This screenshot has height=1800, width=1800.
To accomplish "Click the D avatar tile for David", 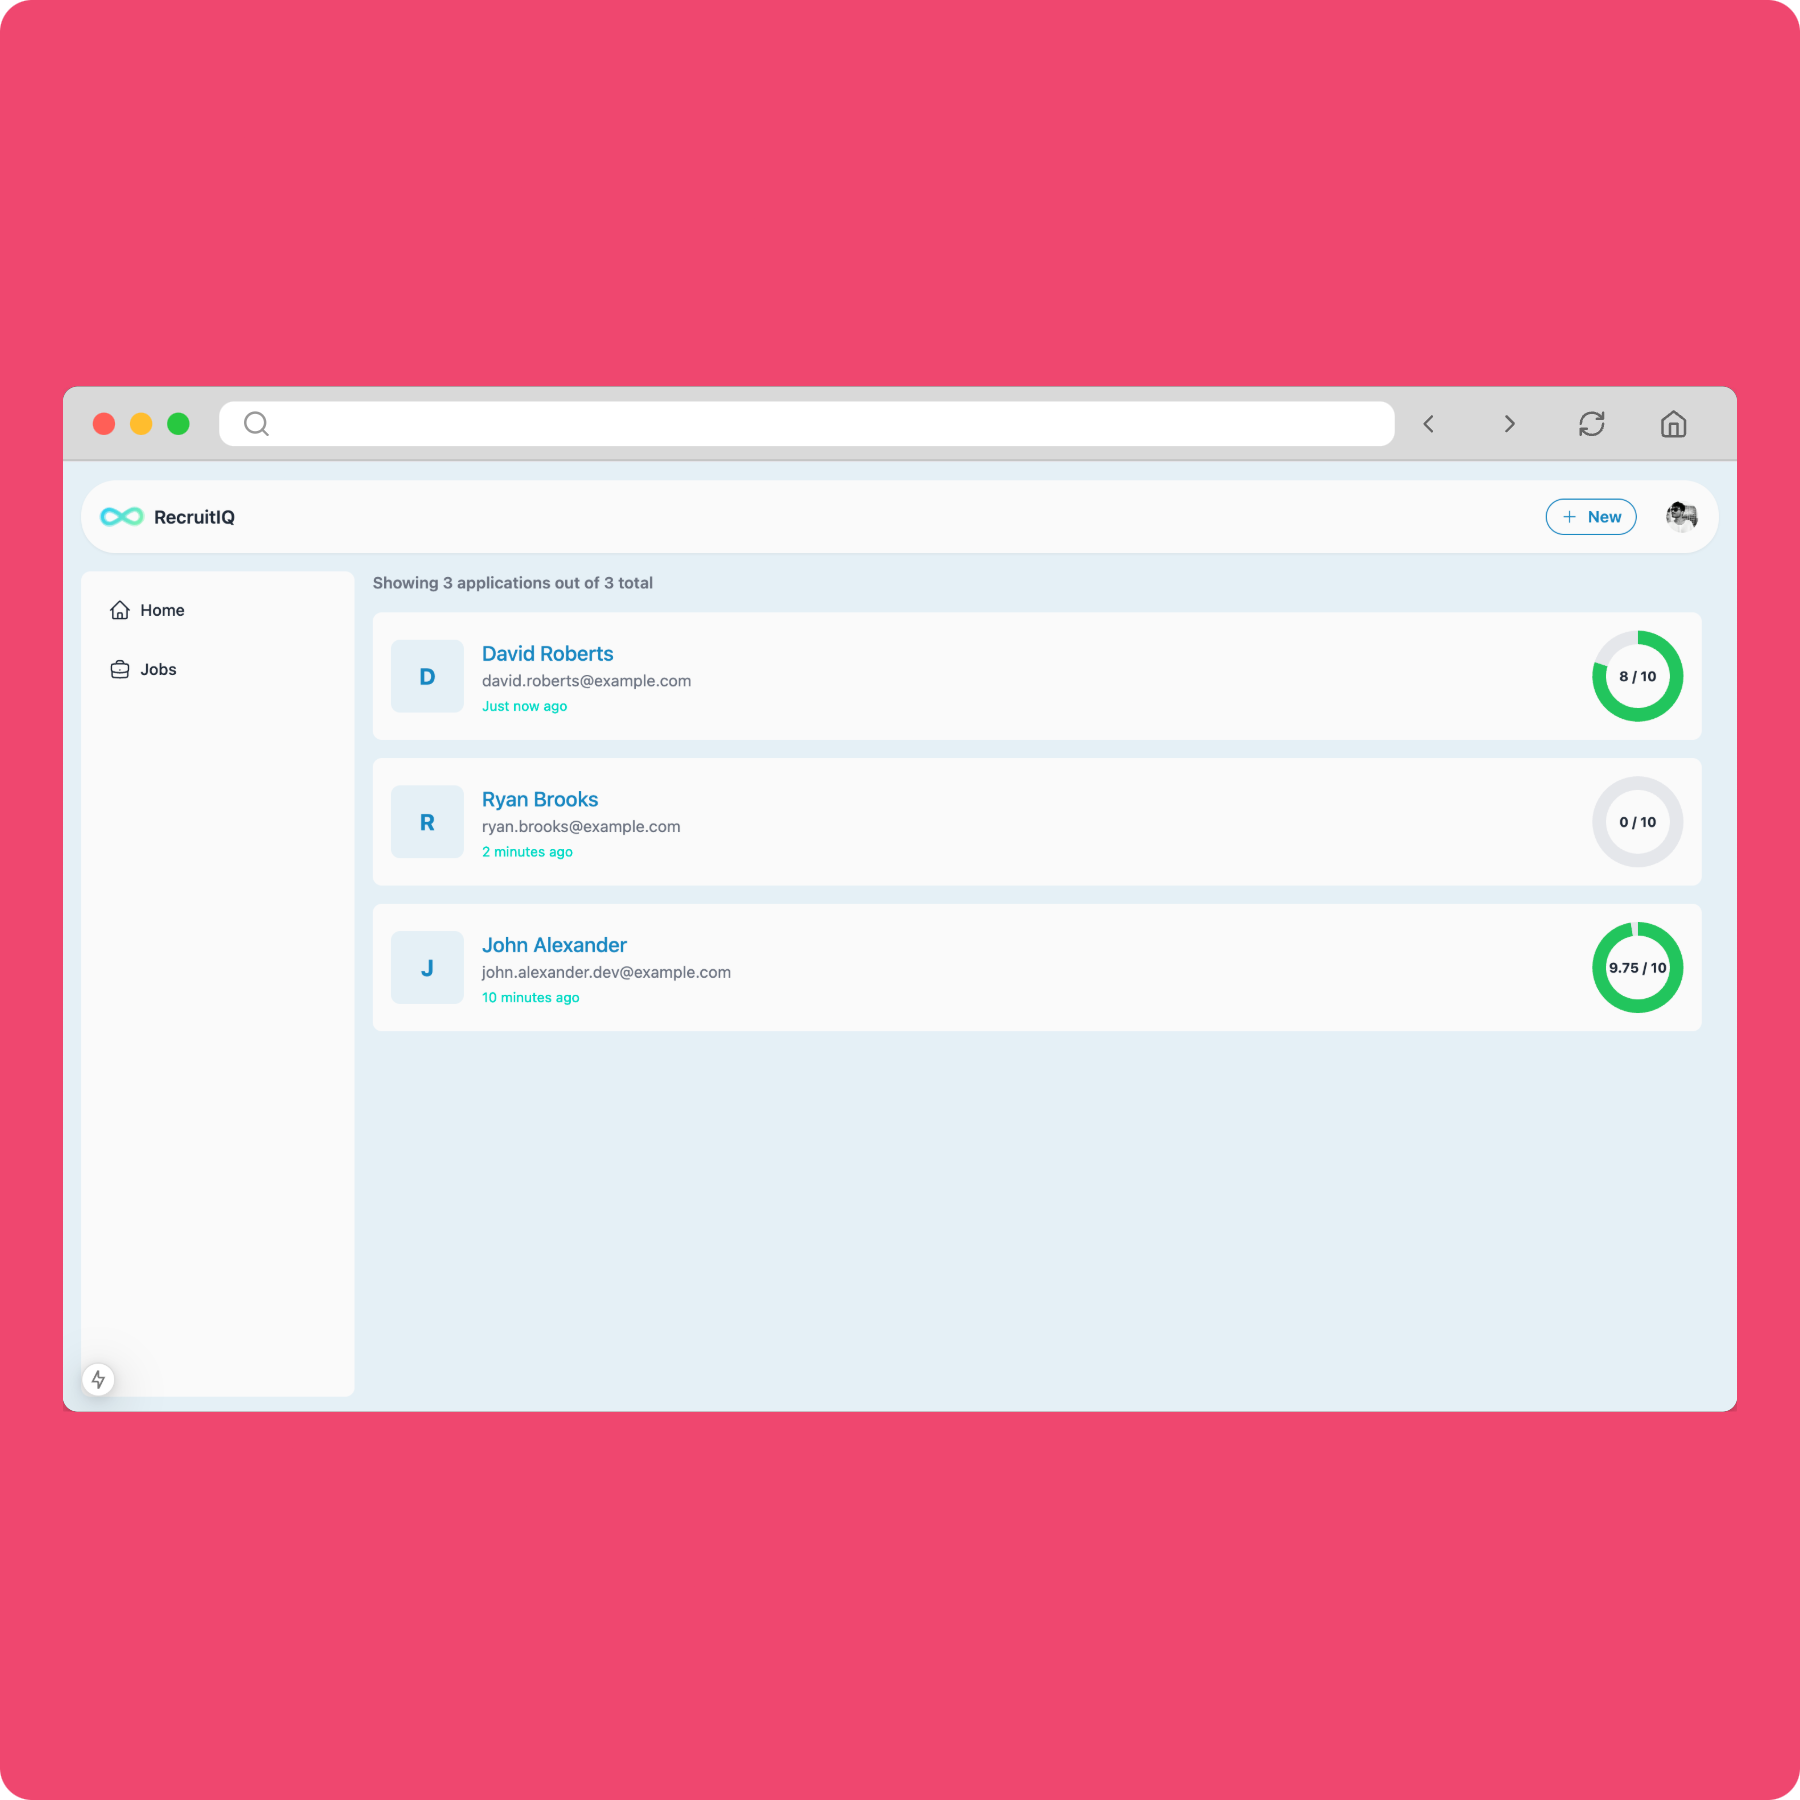I will [427, 676].
